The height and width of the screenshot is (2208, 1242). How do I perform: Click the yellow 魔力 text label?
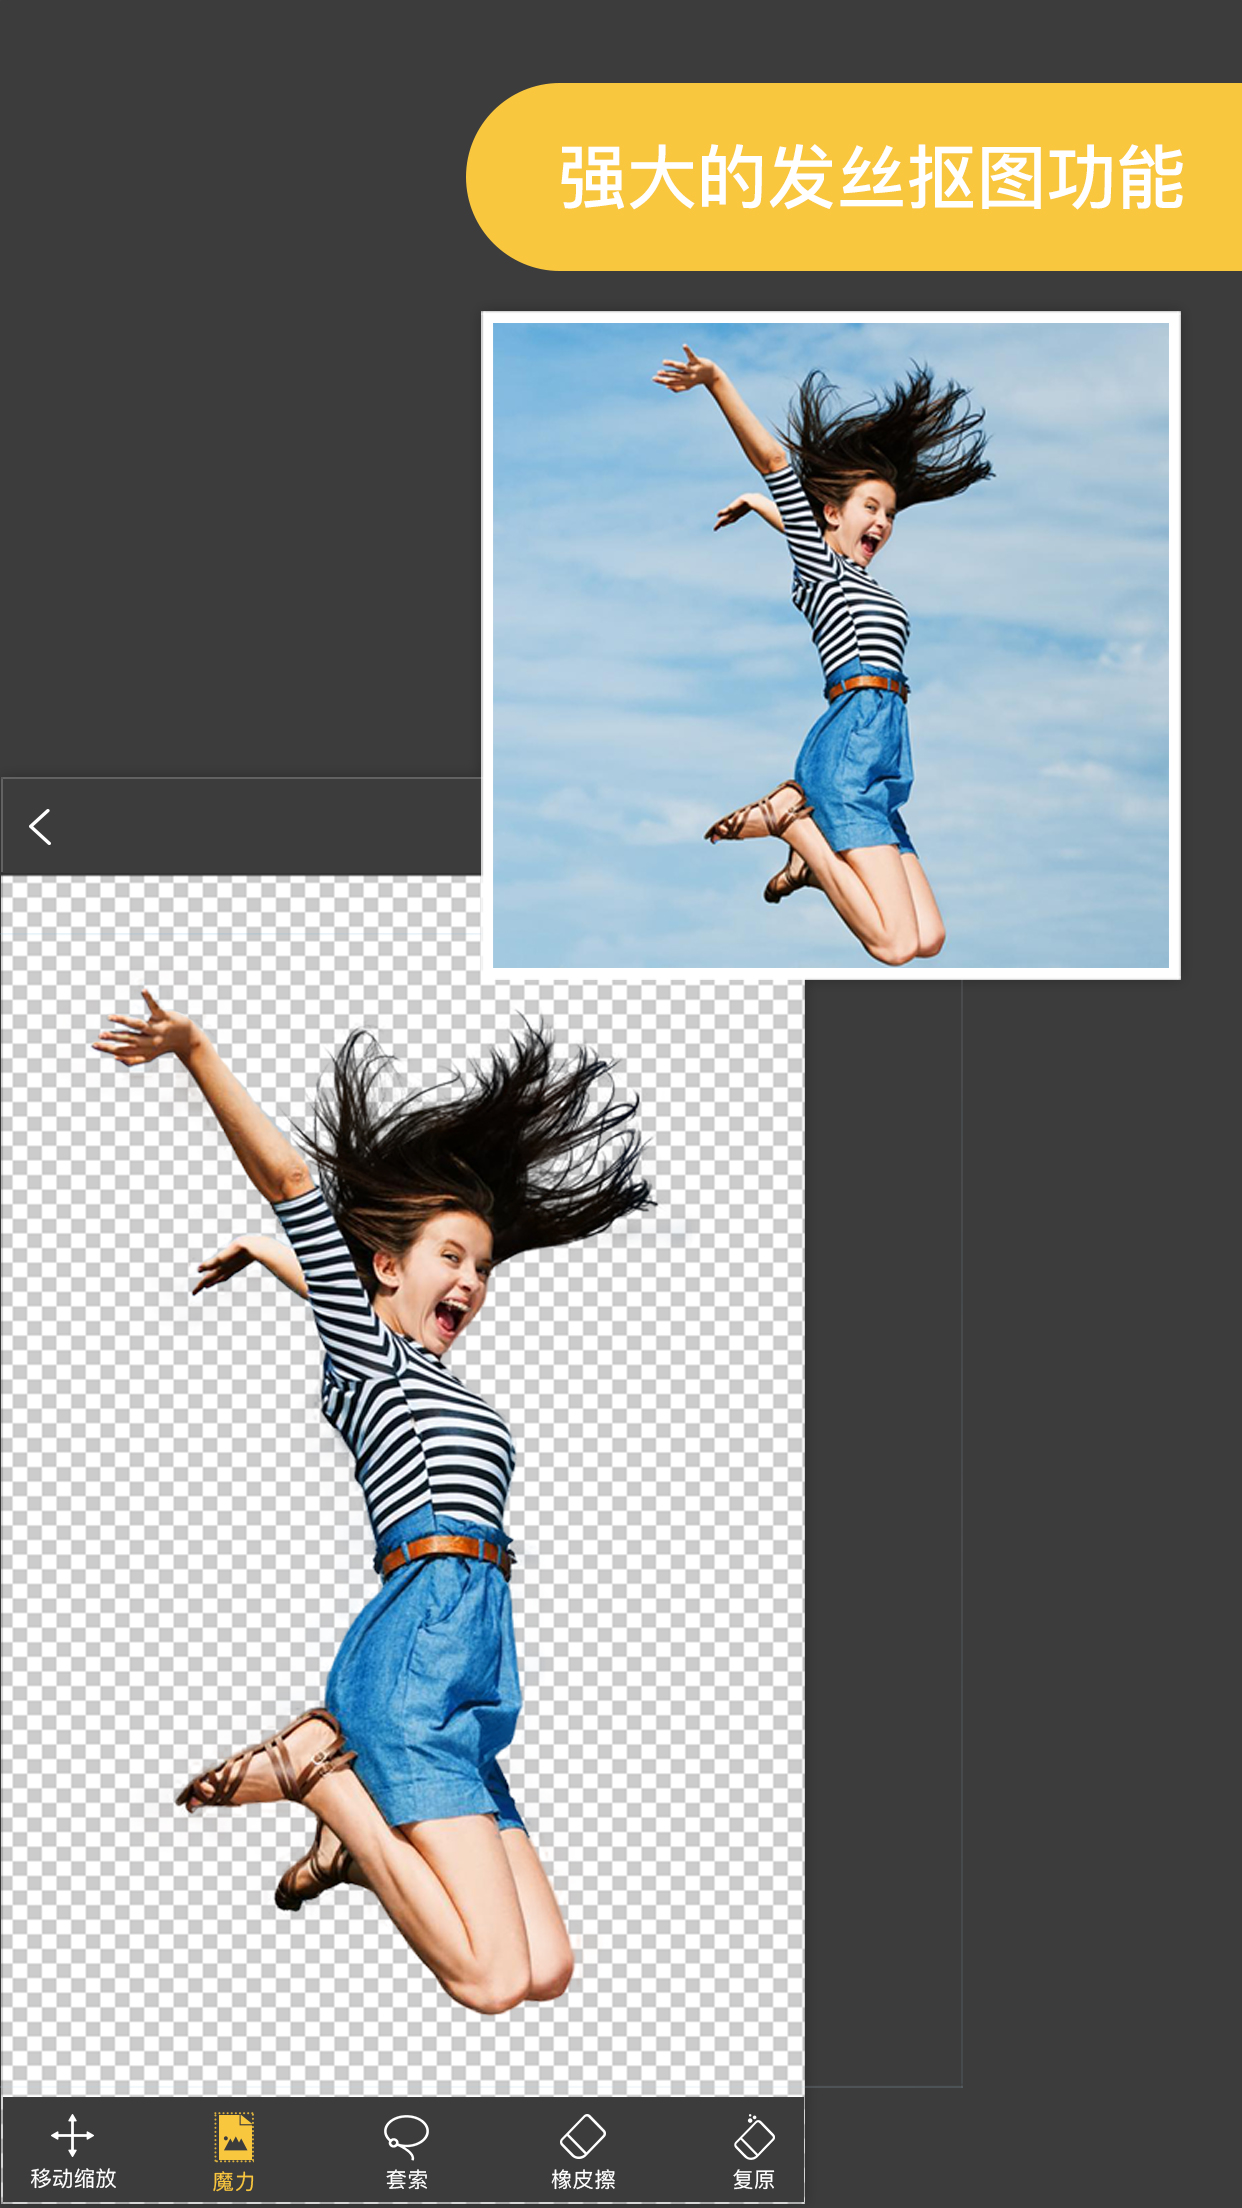point(234,2181)
